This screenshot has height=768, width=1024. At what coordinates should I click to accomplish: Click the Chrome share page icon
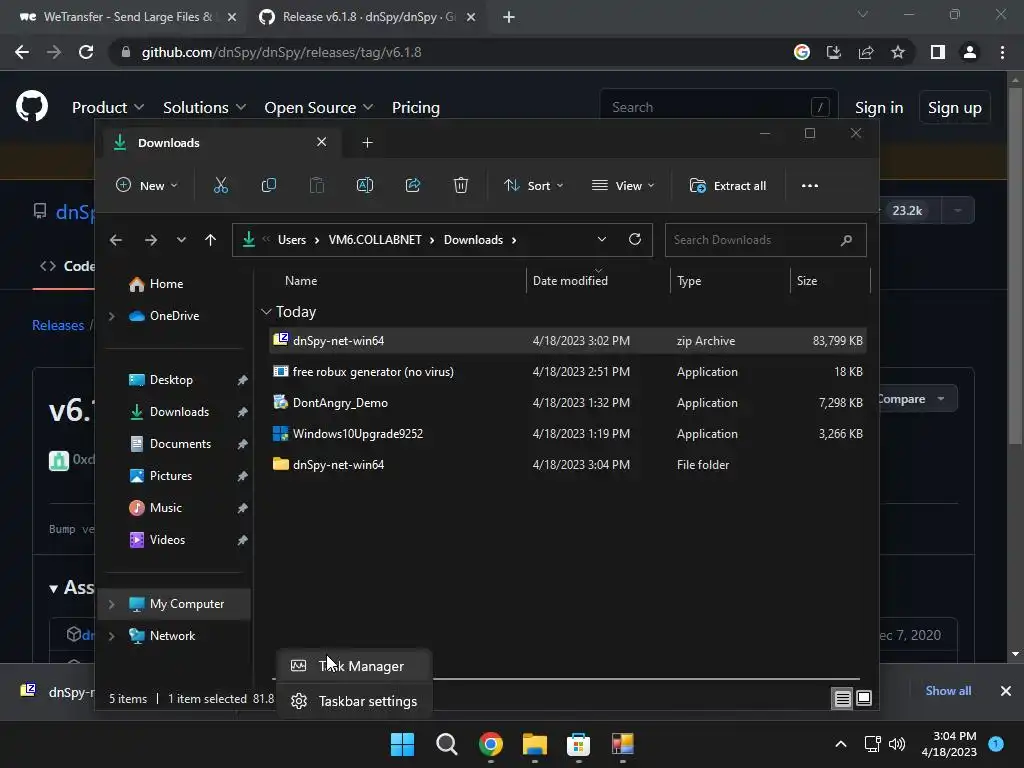tap(866, 52)
